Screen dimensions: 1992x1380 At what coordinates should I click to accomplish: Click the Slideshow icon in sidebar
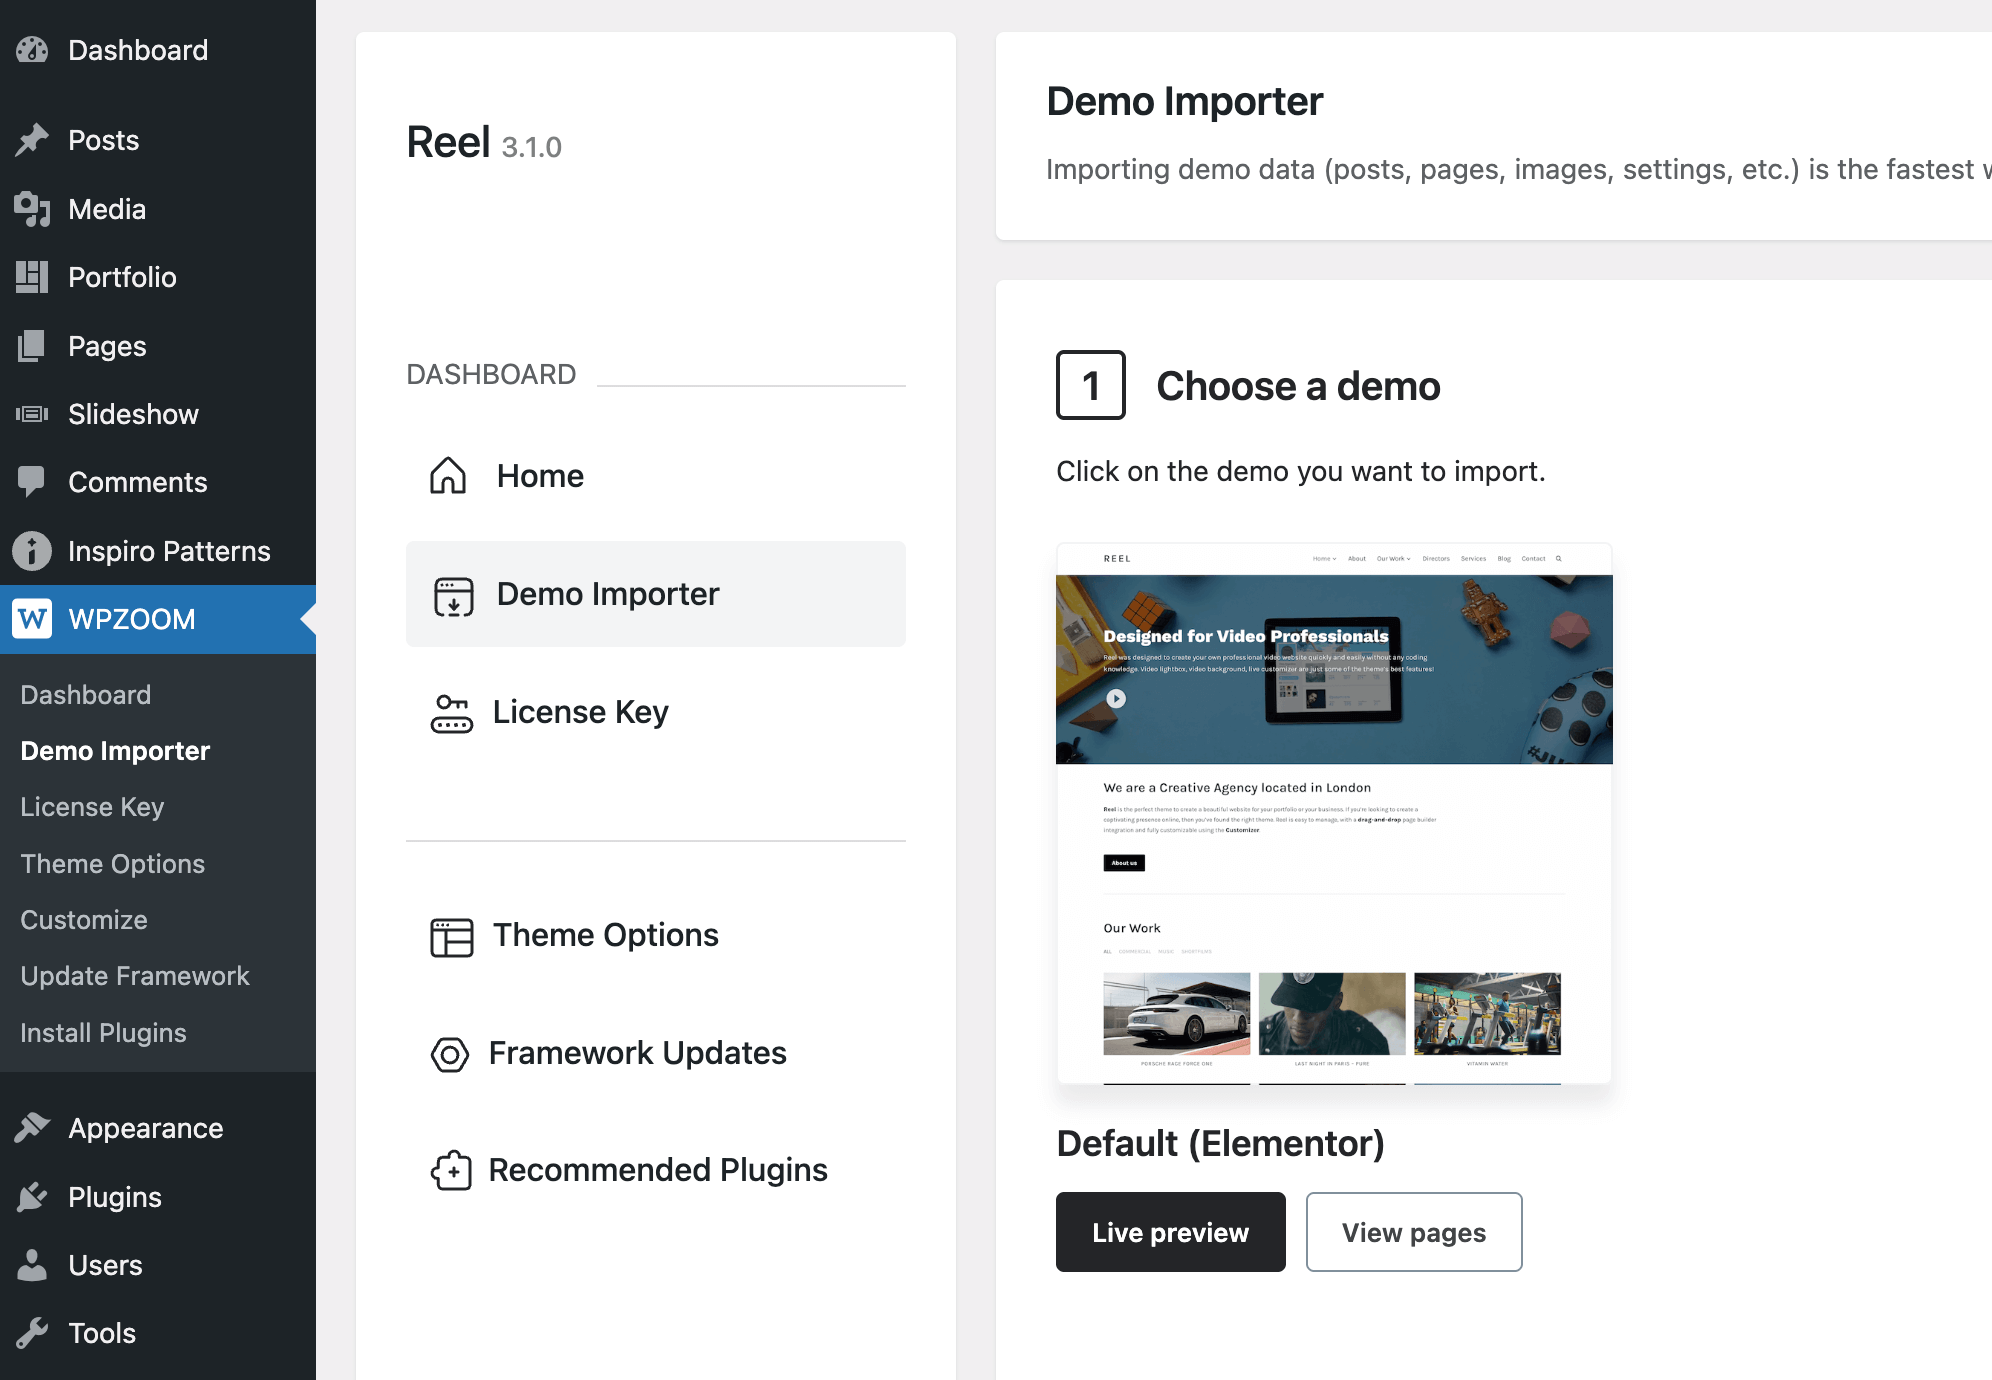pos(32,414)
